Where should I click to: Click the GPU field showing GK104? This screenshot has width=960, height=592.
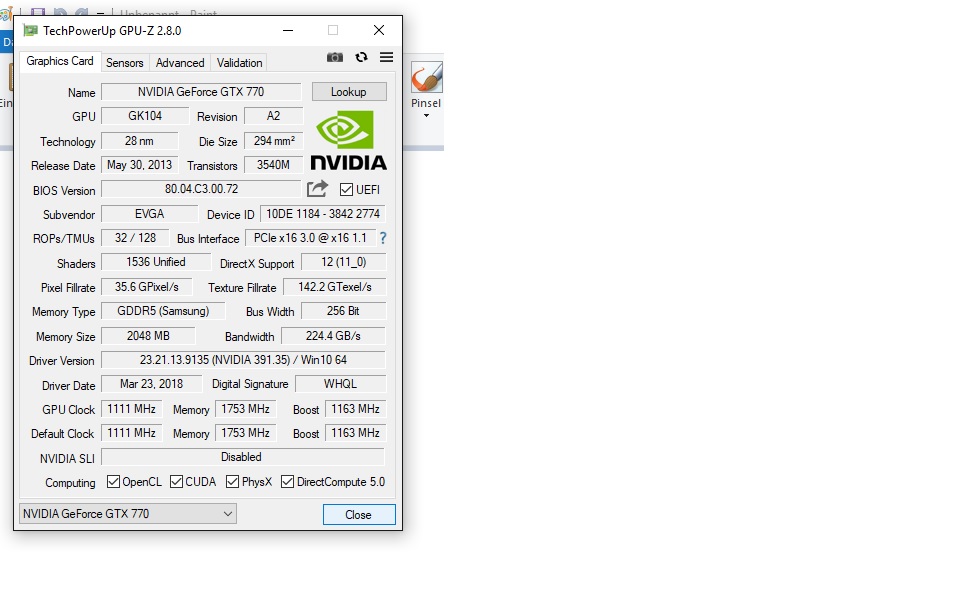145,116
